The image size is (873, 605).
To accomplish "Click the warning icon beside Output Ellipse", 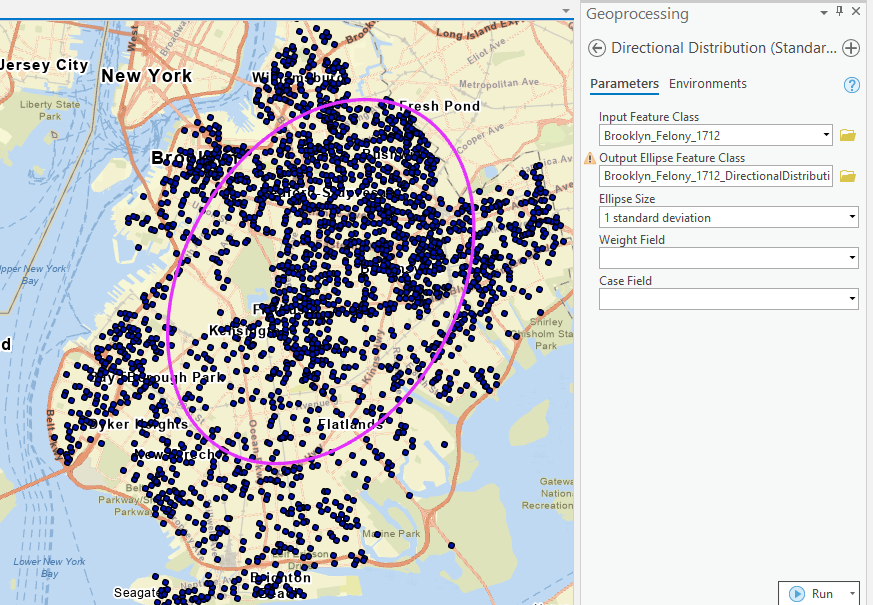I will 590,159.
